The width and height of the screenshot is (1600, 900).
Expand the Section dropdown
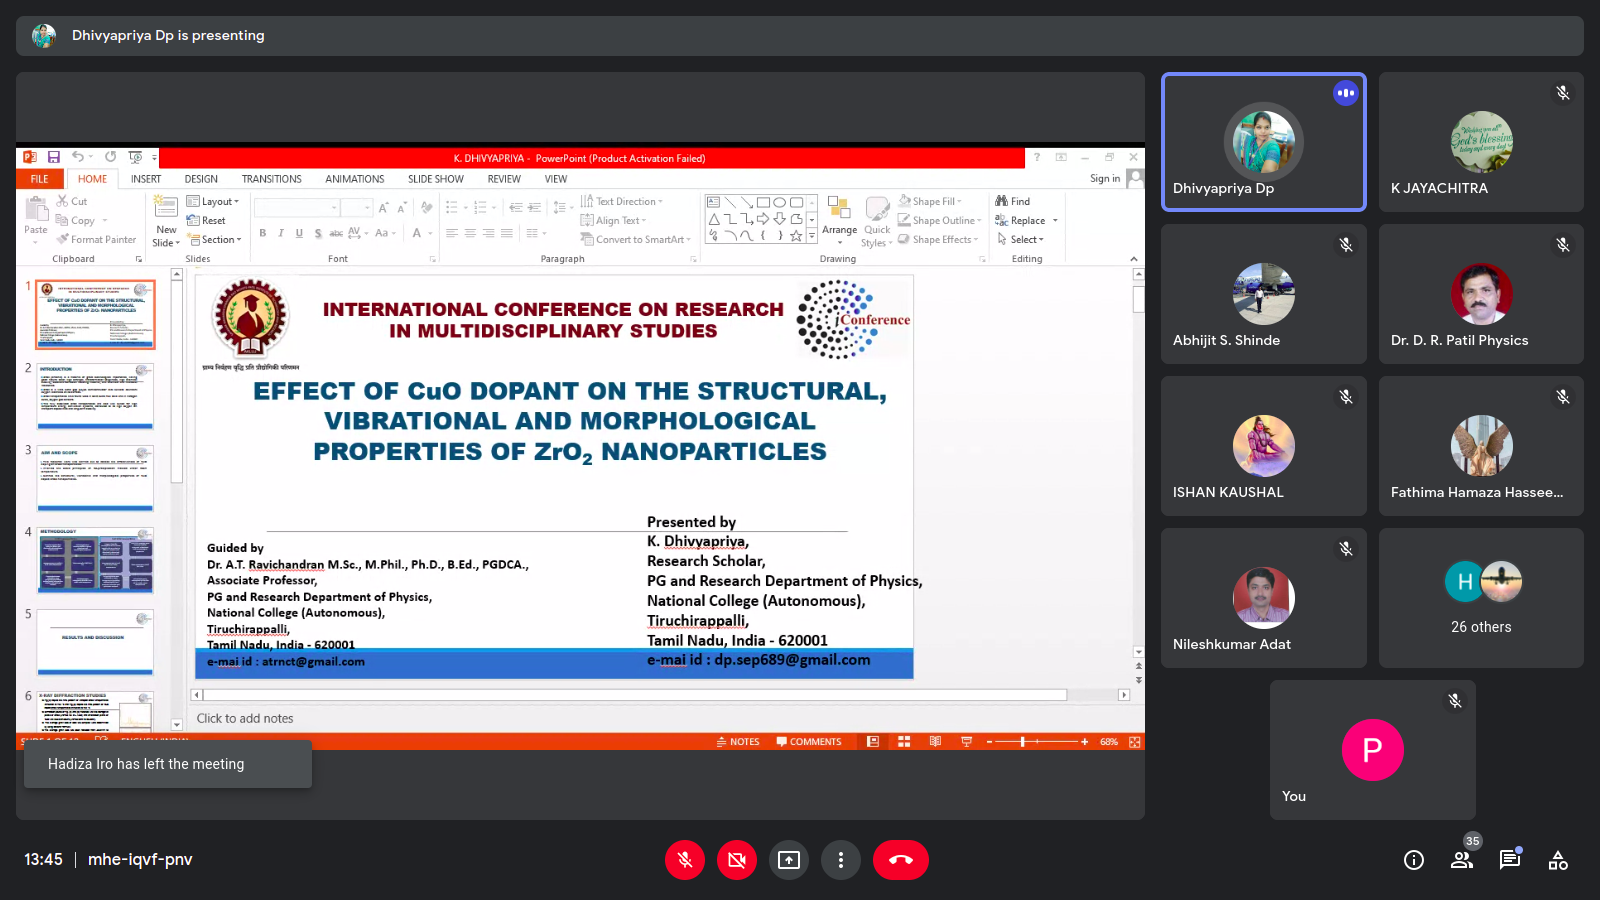pos(214,239)
